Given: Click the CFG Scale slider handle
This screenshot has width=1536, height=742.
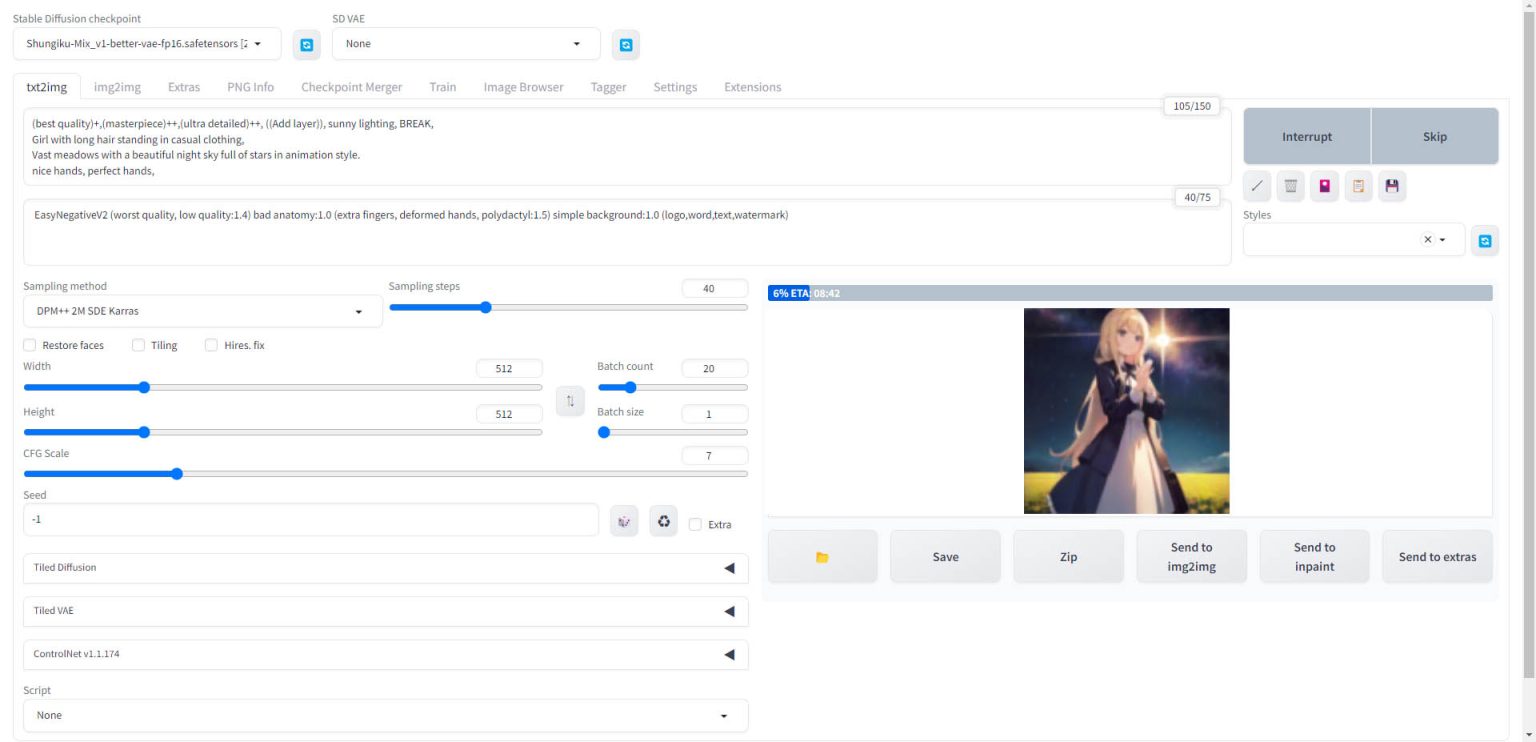Looking at the screenshot, I should coord(177,474).
